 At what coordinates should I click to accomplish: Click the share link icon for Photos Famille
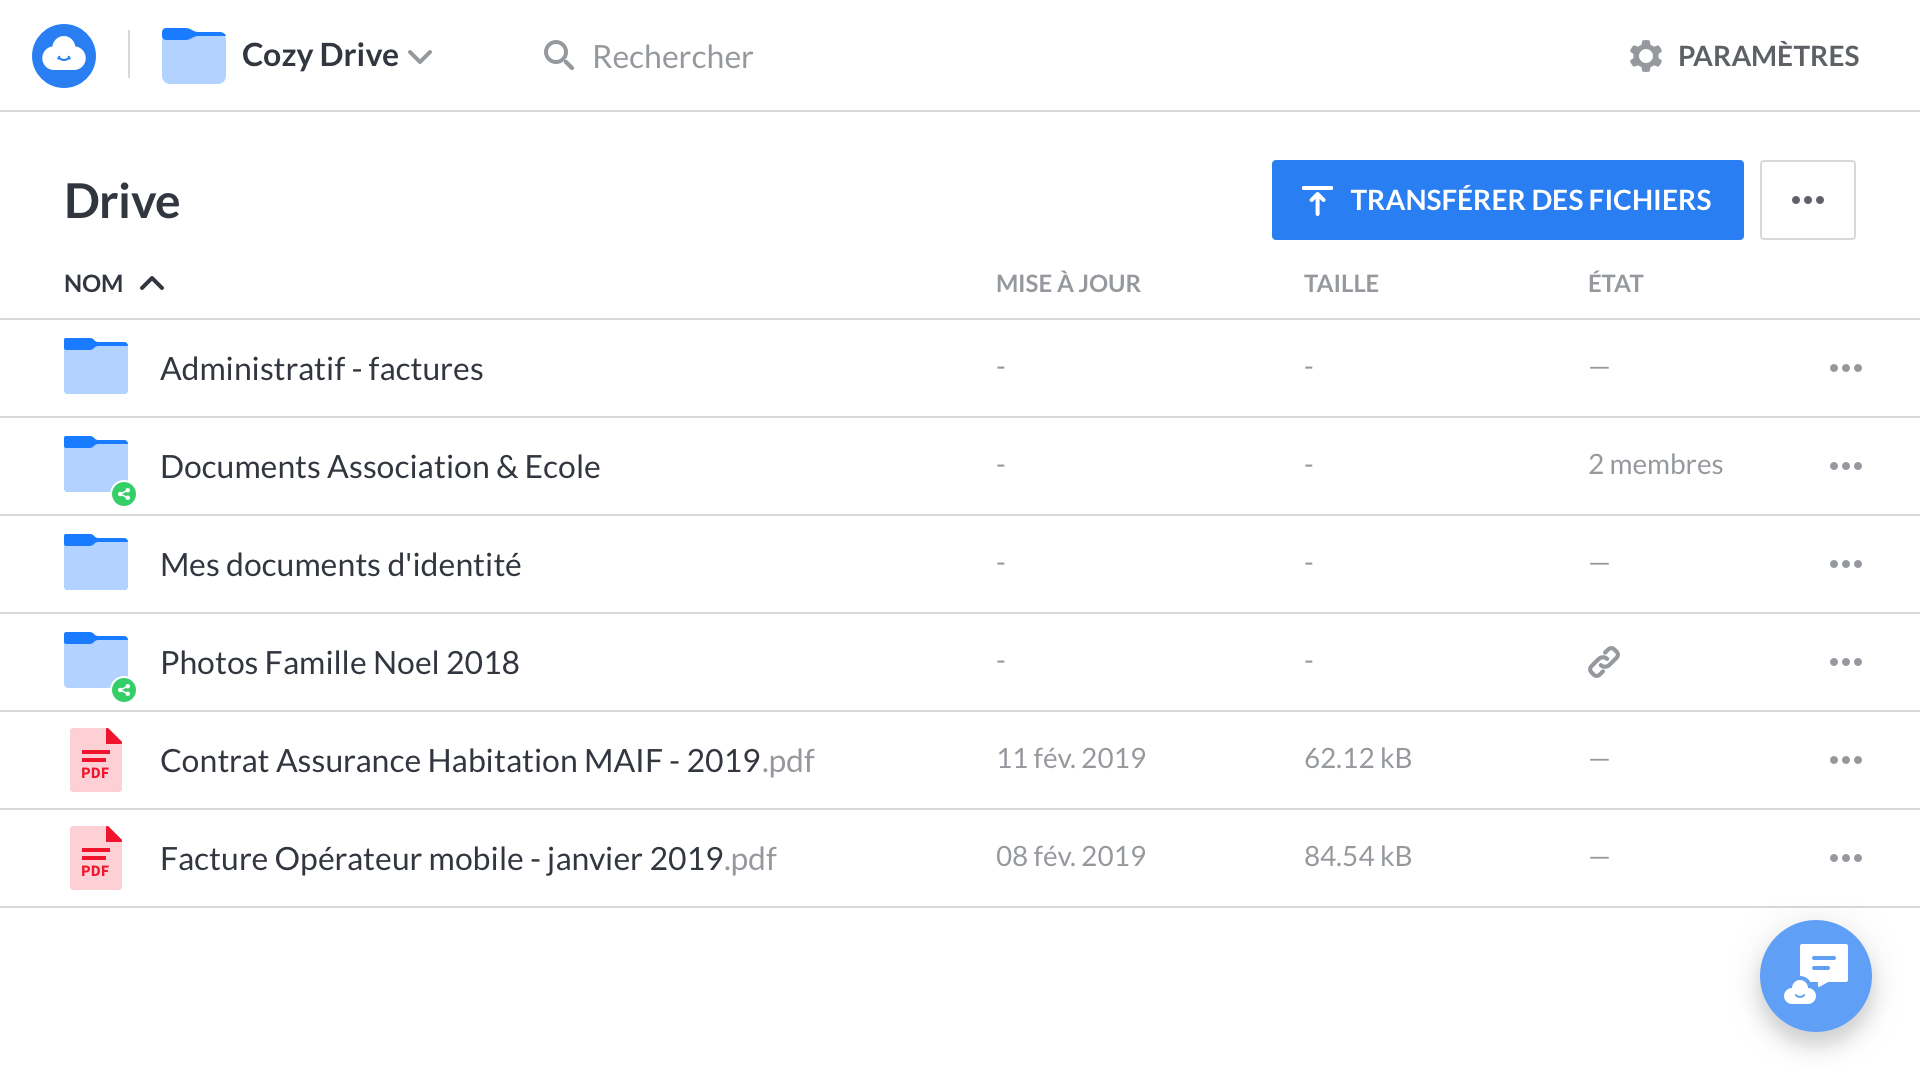(1603, 662)
